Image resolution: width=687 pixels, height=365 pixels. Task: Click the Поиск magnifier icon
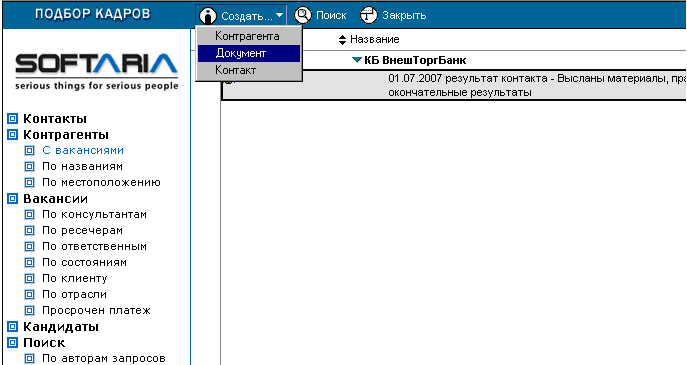pos(302,15)
